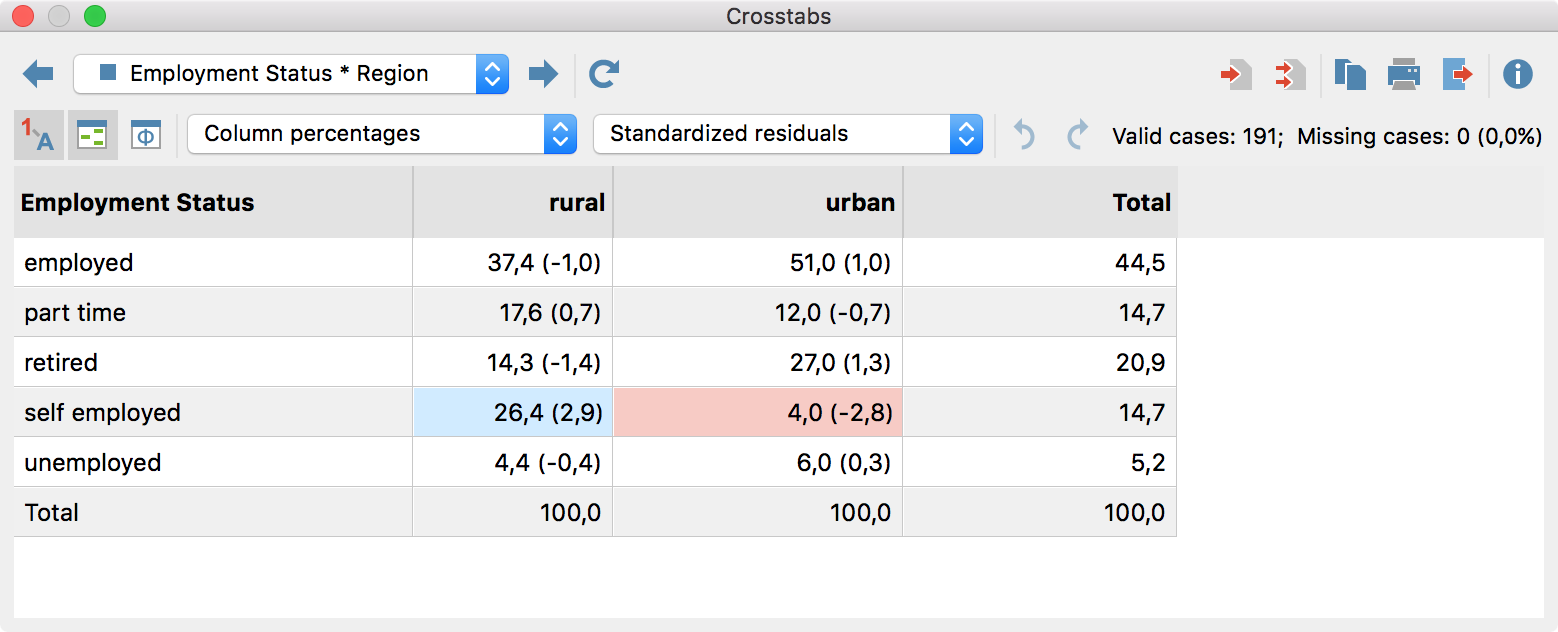Viewport: 1558px width, 632px height.
Task: Copy the crosstab to the clipboard
Action: (1350, 75)
